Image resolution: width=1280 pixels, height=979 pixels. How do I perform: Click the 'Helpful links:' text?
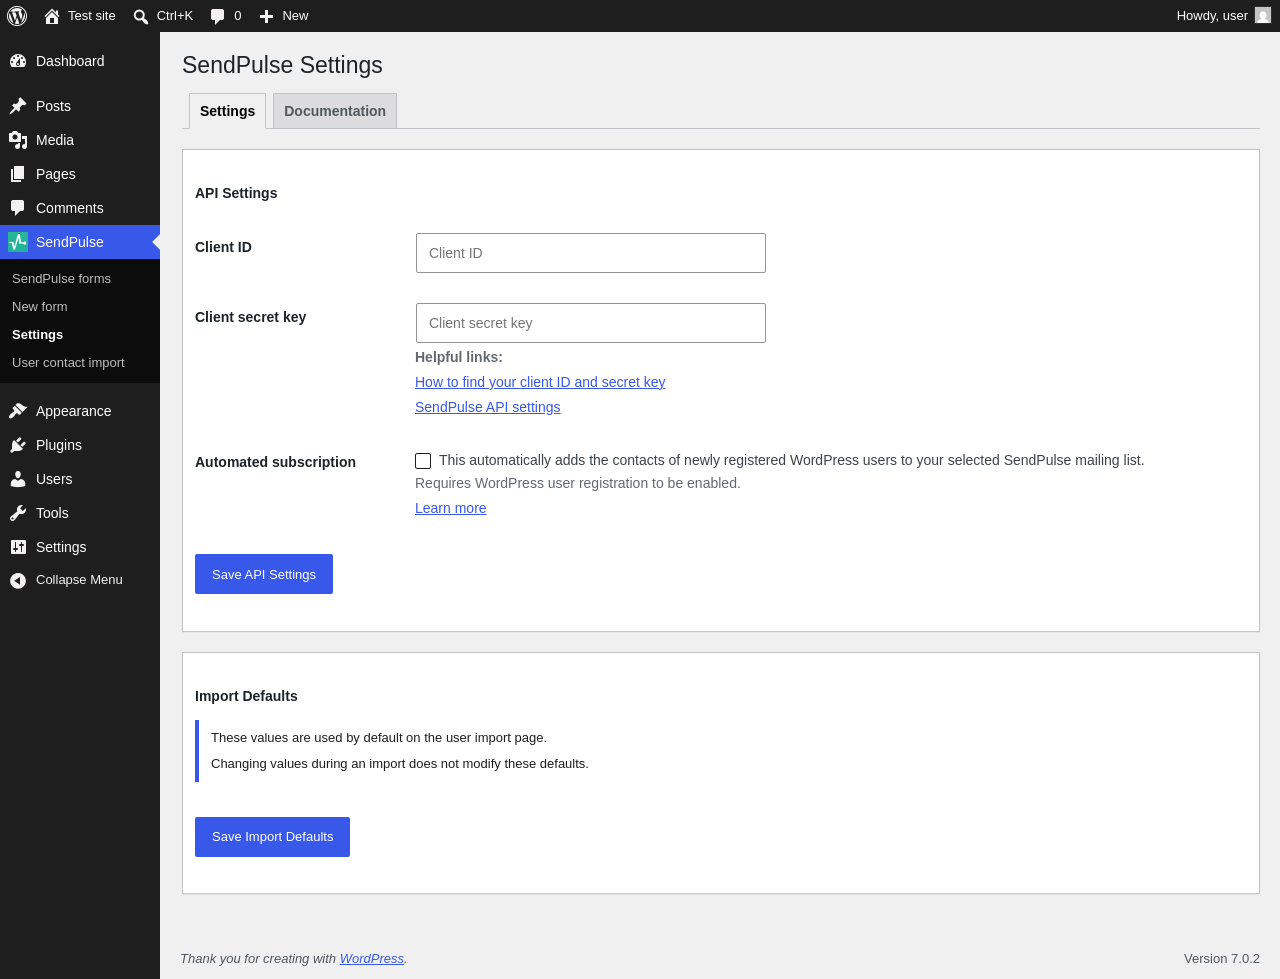pyautogui.click(x=459, y=357)
